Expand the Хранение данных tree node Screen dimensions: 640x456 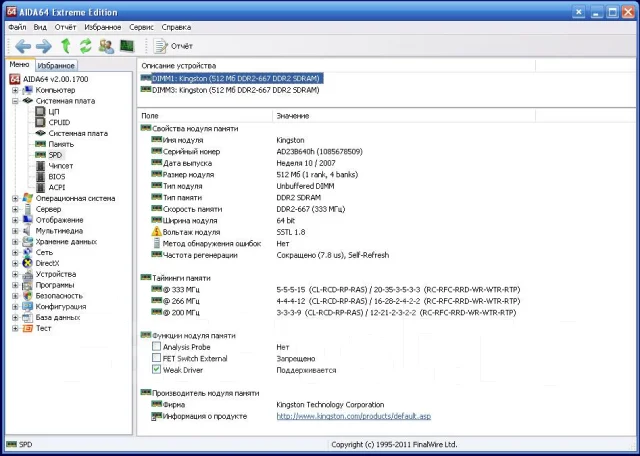click(x=15, y=242)
